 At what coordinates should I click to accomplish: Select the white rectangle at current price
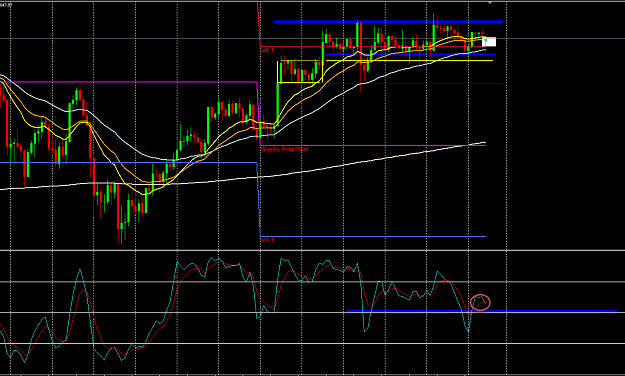click(x=489, y=41)
